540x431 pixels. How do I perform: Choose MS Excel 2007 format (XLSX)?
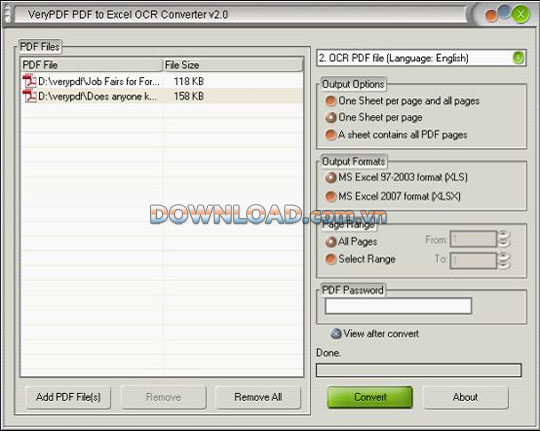click(x=331, y=196)
